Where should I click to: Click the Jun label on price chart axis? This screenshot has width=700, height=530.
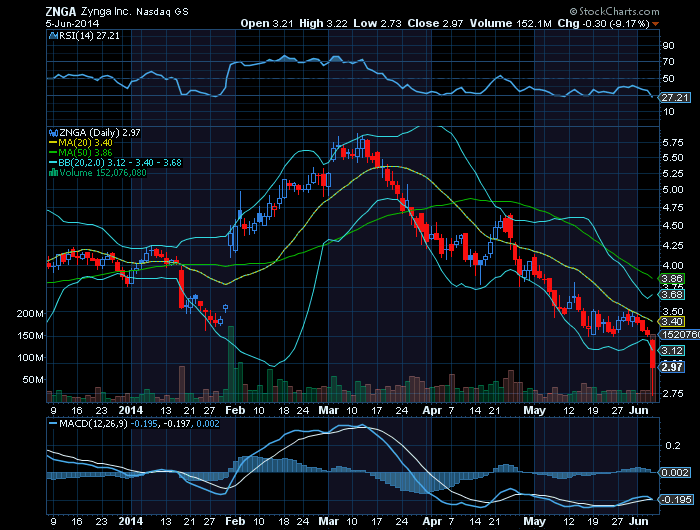pos(638,410)
